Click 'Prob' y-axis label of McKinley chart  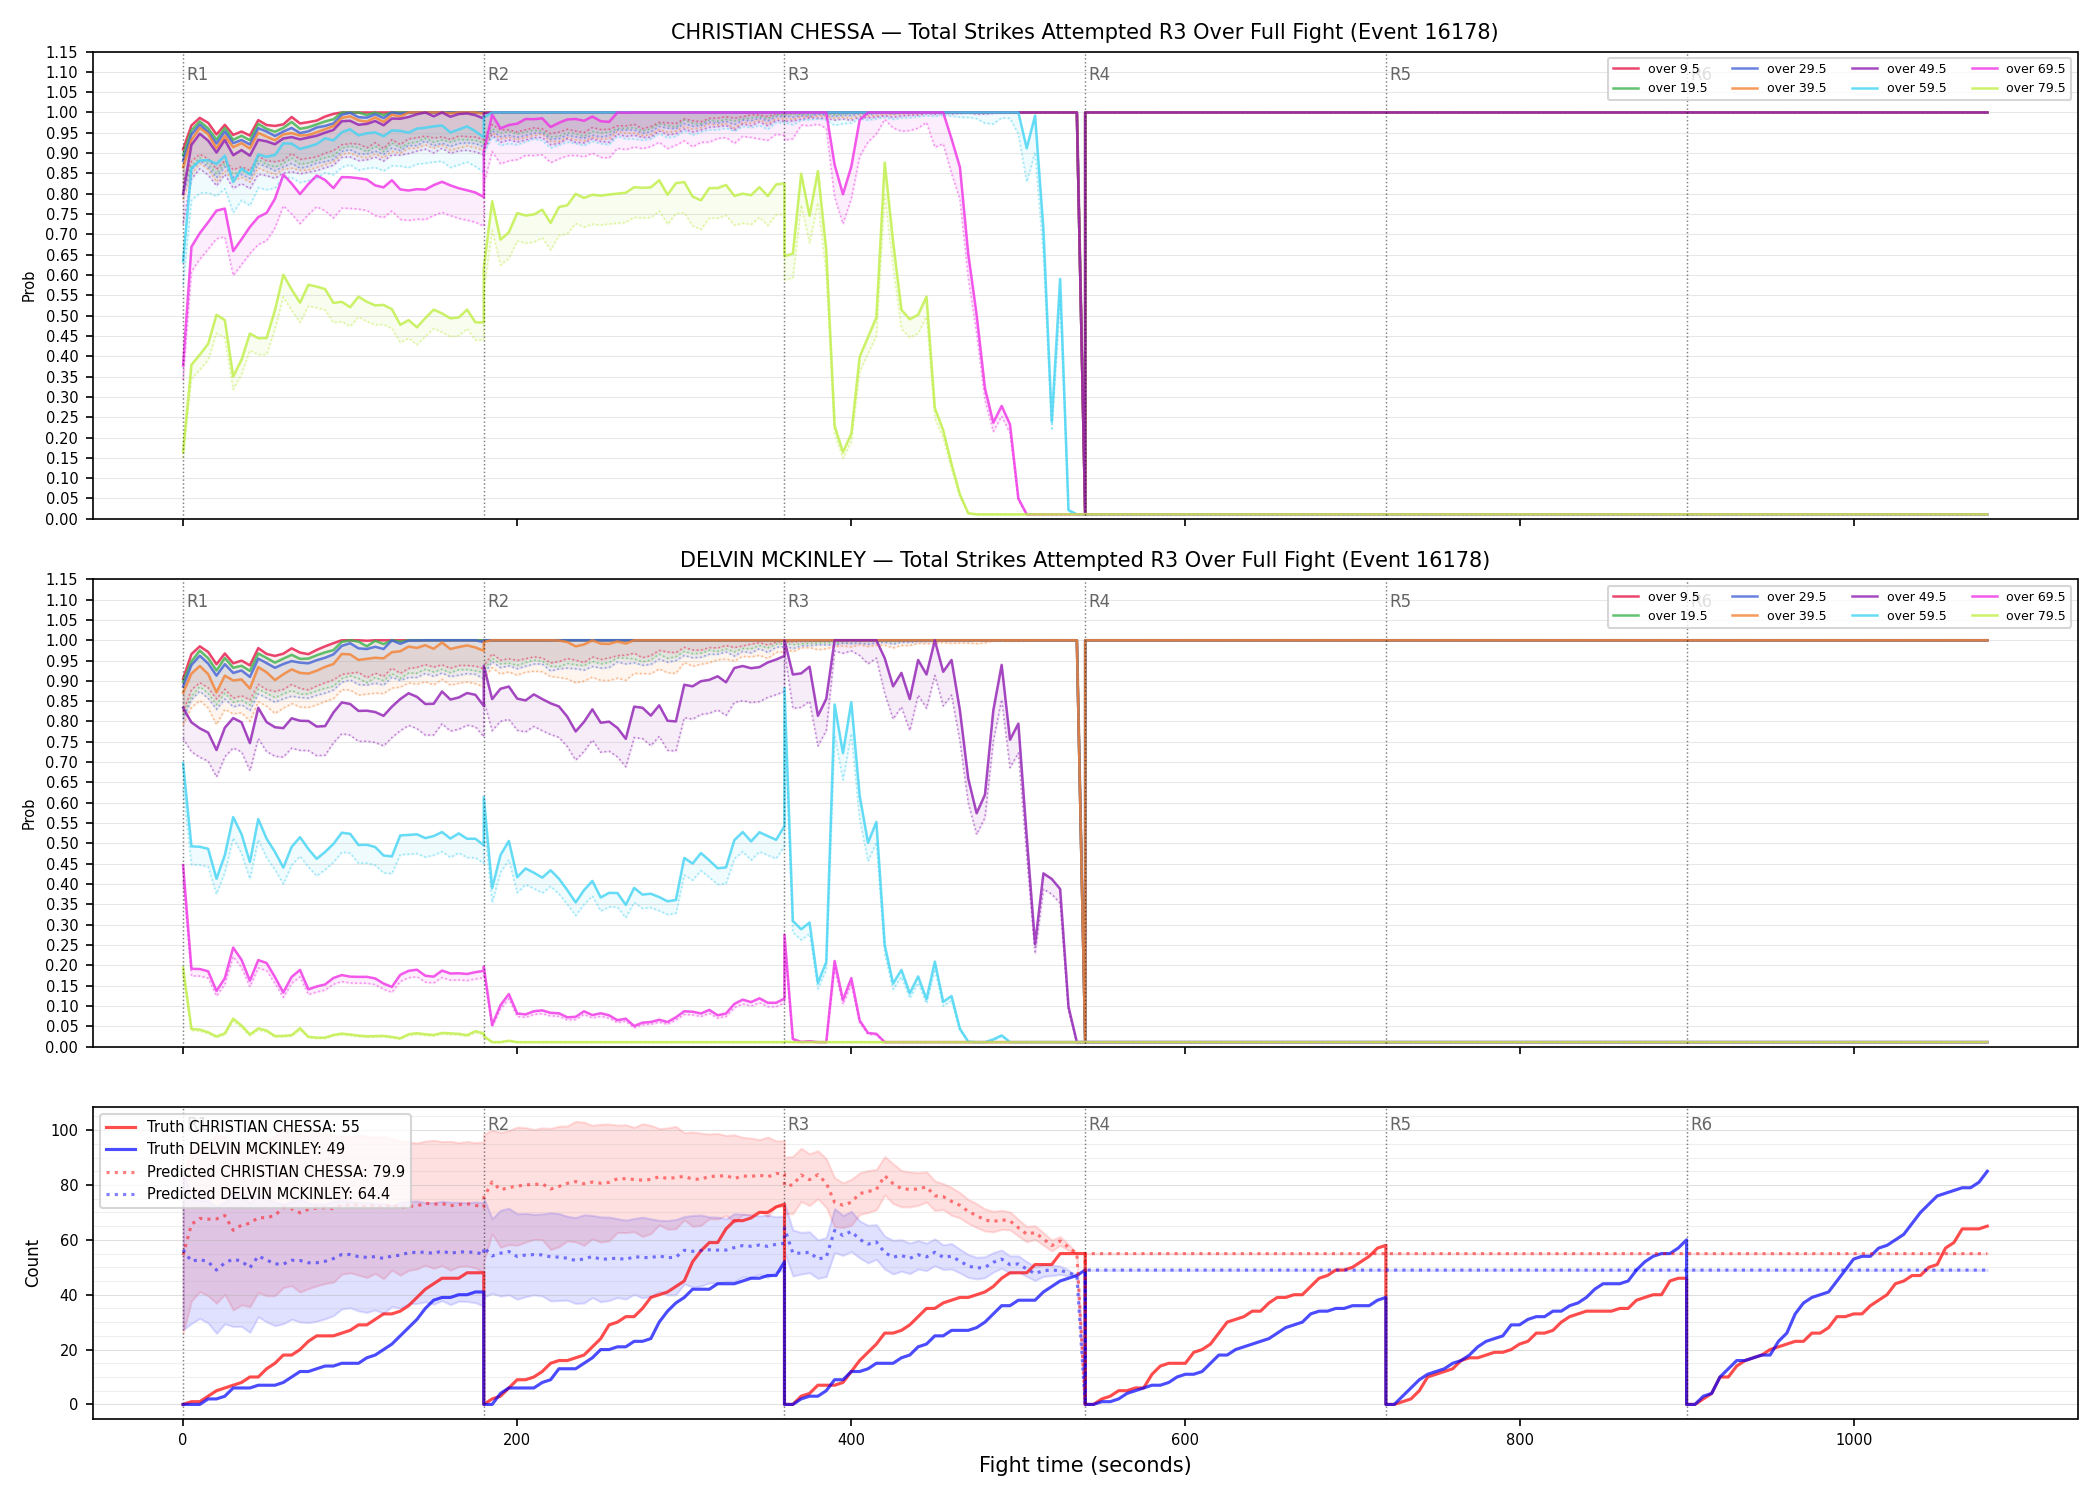(28, 814)
